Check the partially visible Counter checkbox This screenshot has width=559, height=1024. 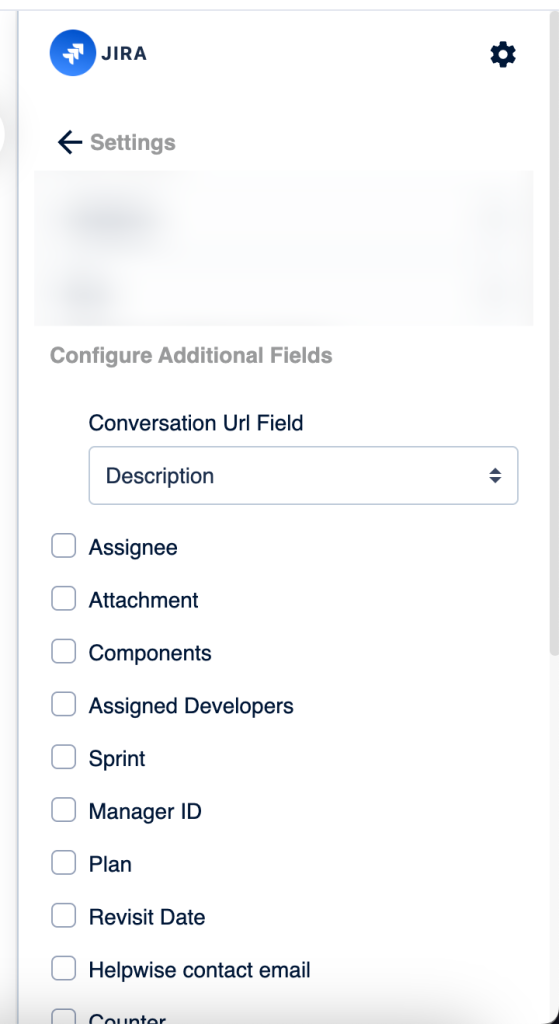point(63,1016)
